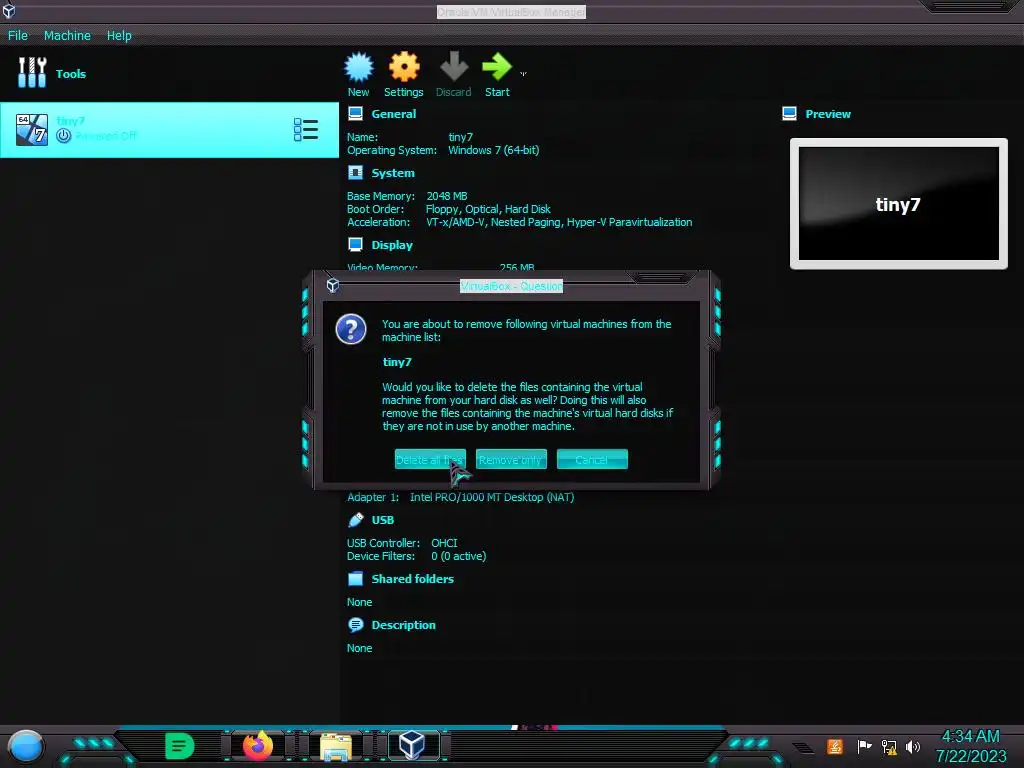The width and height of the screenshot is (1024, 768).
Task: Click the General section monitor icon
Action: (355, 114)
